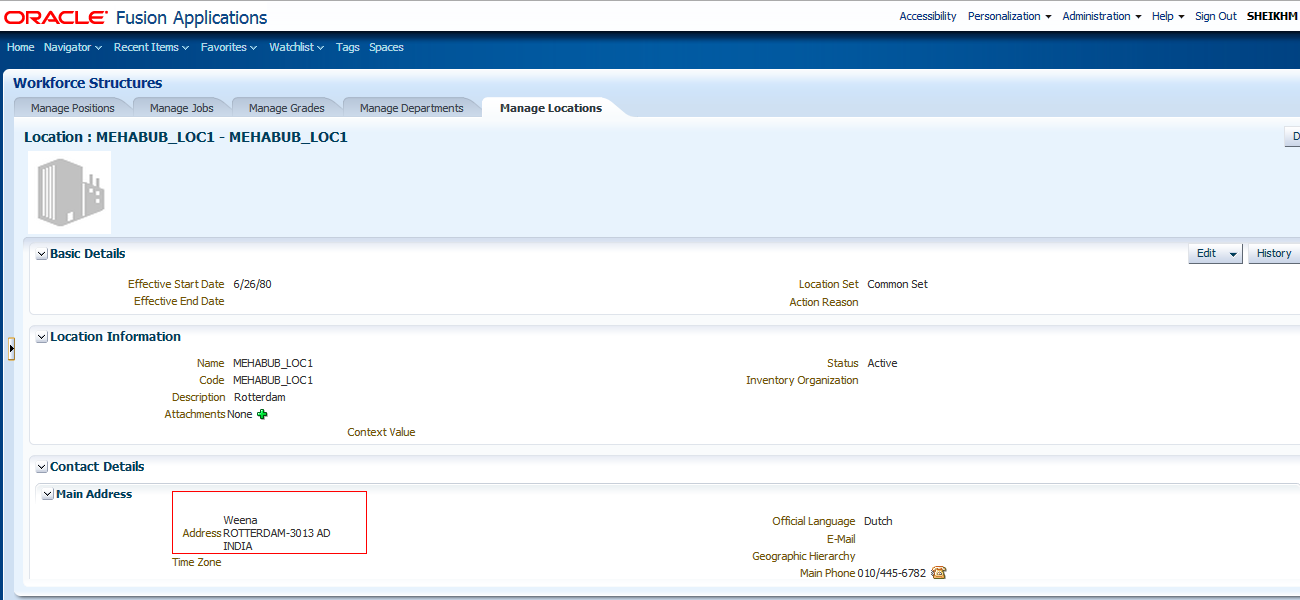
Task: Collapse the Basic Details section
Action: click(41, 253)
